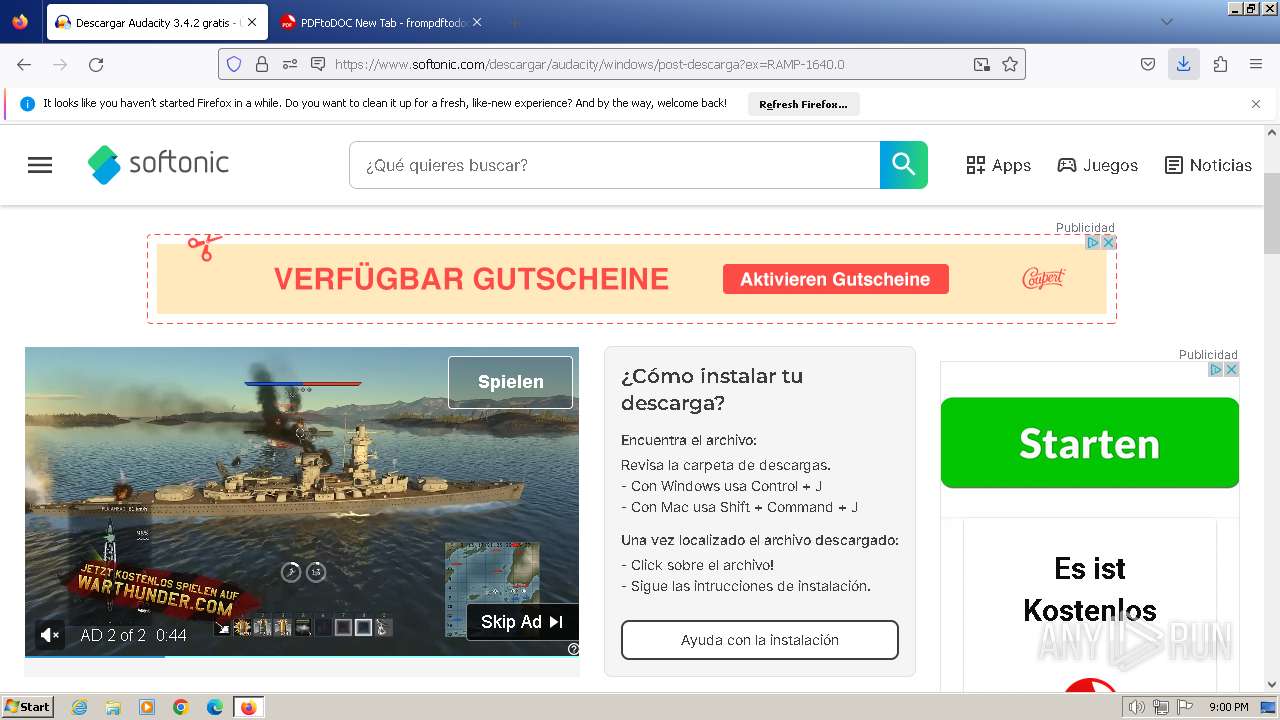
Task: Focus the ¿Qué quieres buscar? search field
Action: point(614,165)
